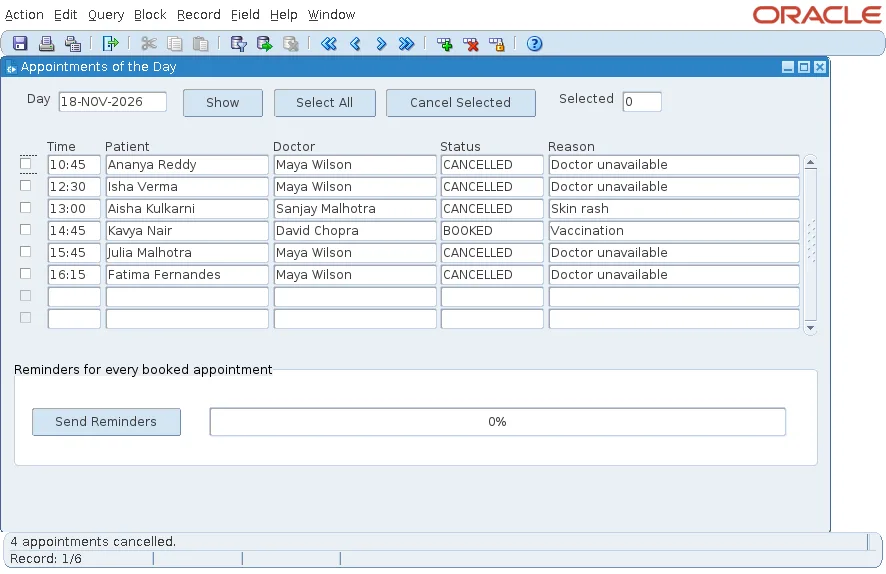Click the Kavya Nair patient cell
Image resolution: width=886 pixels, height=574 pixels.
[x=187, y=231]
